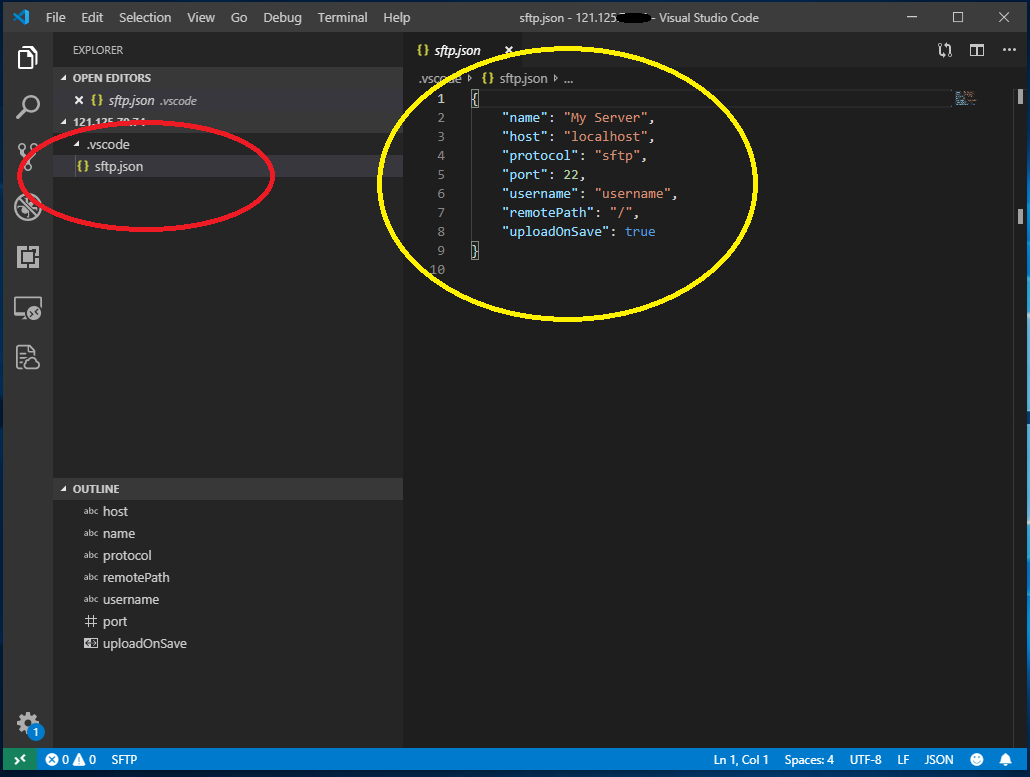Viewport: 1030px width, 777px height.
Task: Click the minimap code preview
Action: (x=965, y=99)
